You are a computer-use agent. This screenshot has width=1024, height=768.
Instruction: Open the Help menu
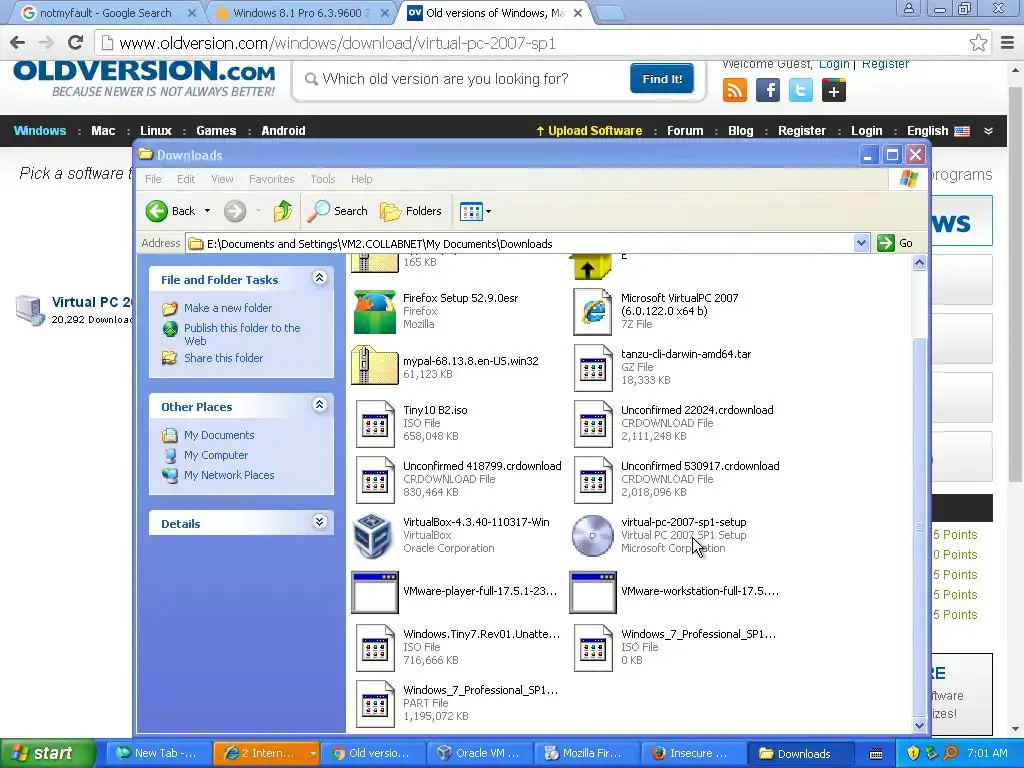(361, 179)
